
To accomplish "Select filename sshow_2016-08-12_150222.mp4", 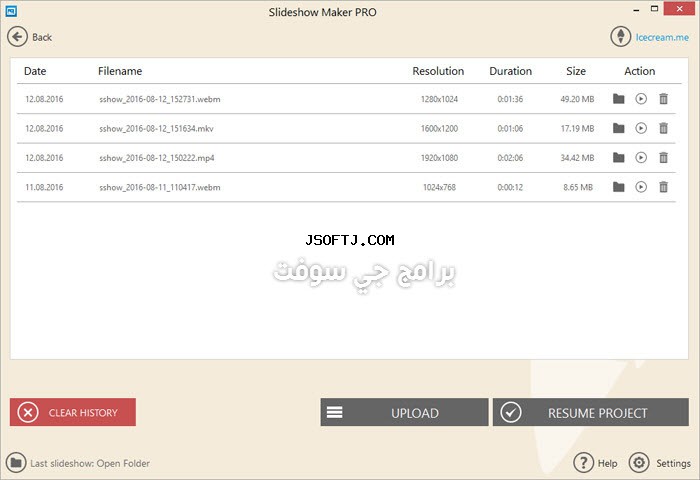I will pyautogui.click(x=157, y=158).
